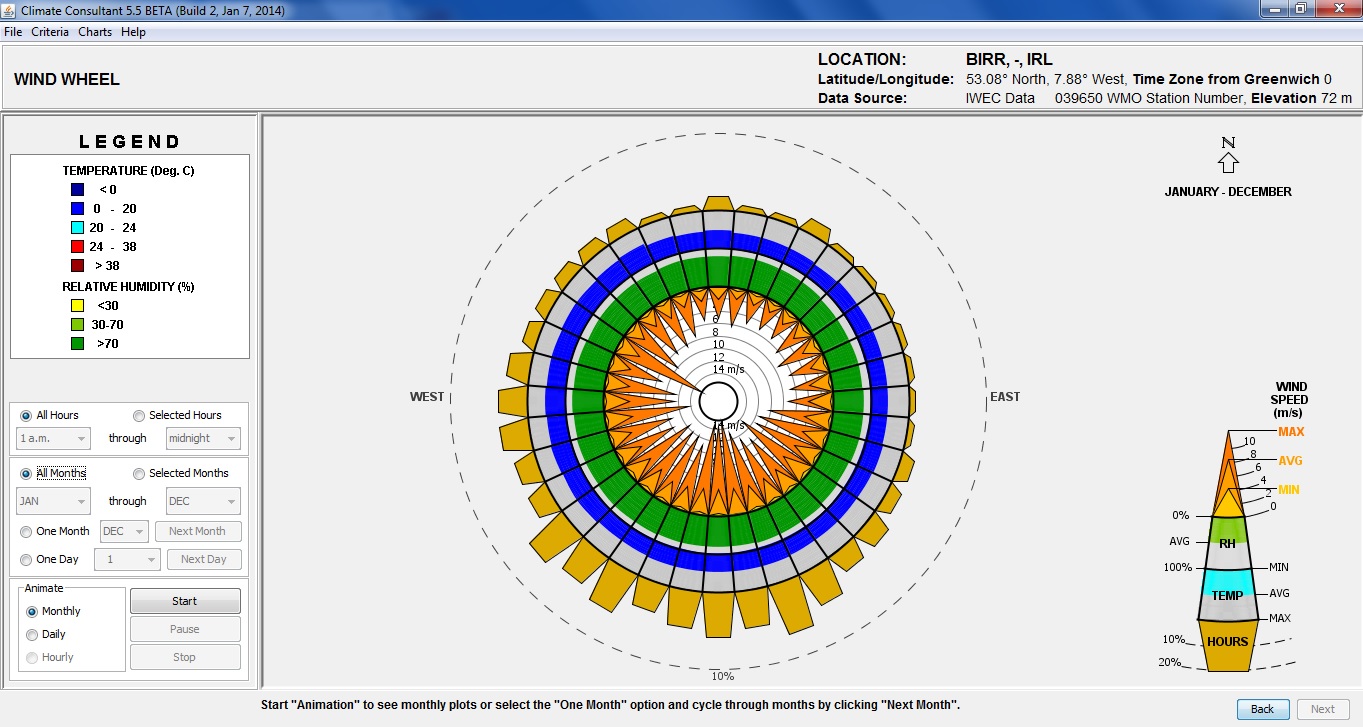The image size is (1363, 727).
Task: Select the One Day radio button
Action: tap(26, 560)
